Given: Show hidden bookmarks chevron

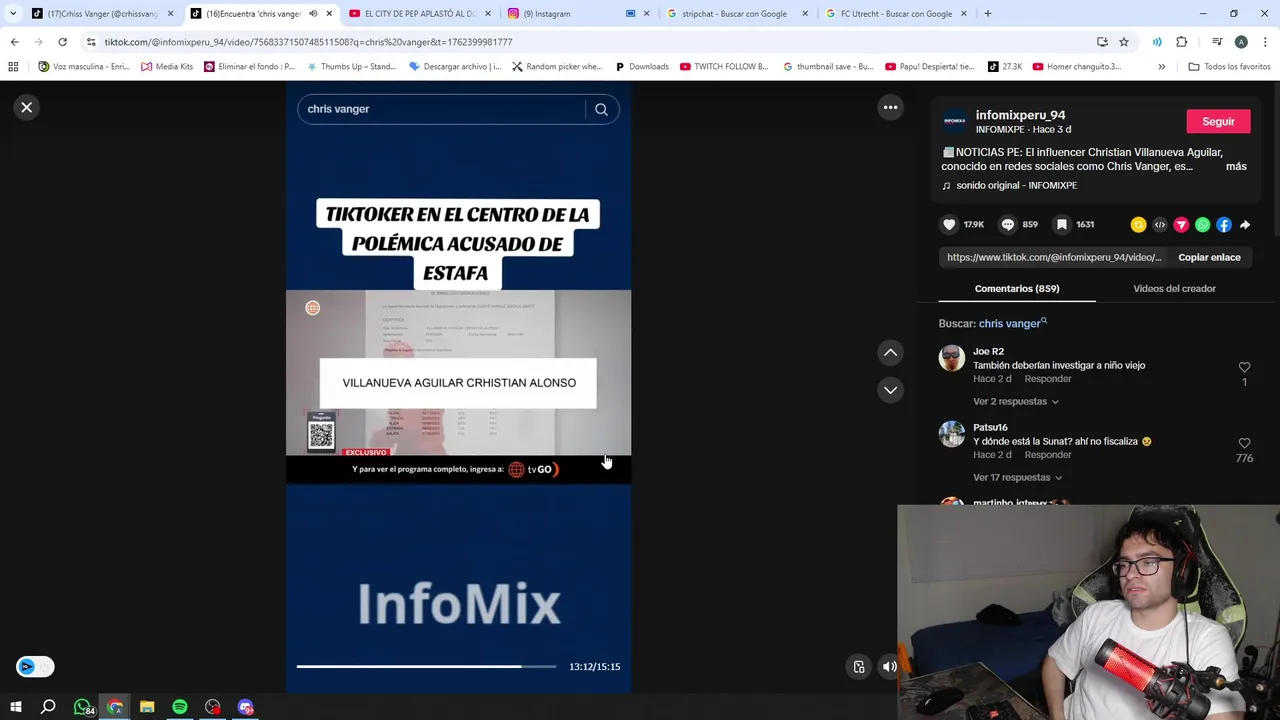Looking at the screenshot, I should (x=1161, y=67).
